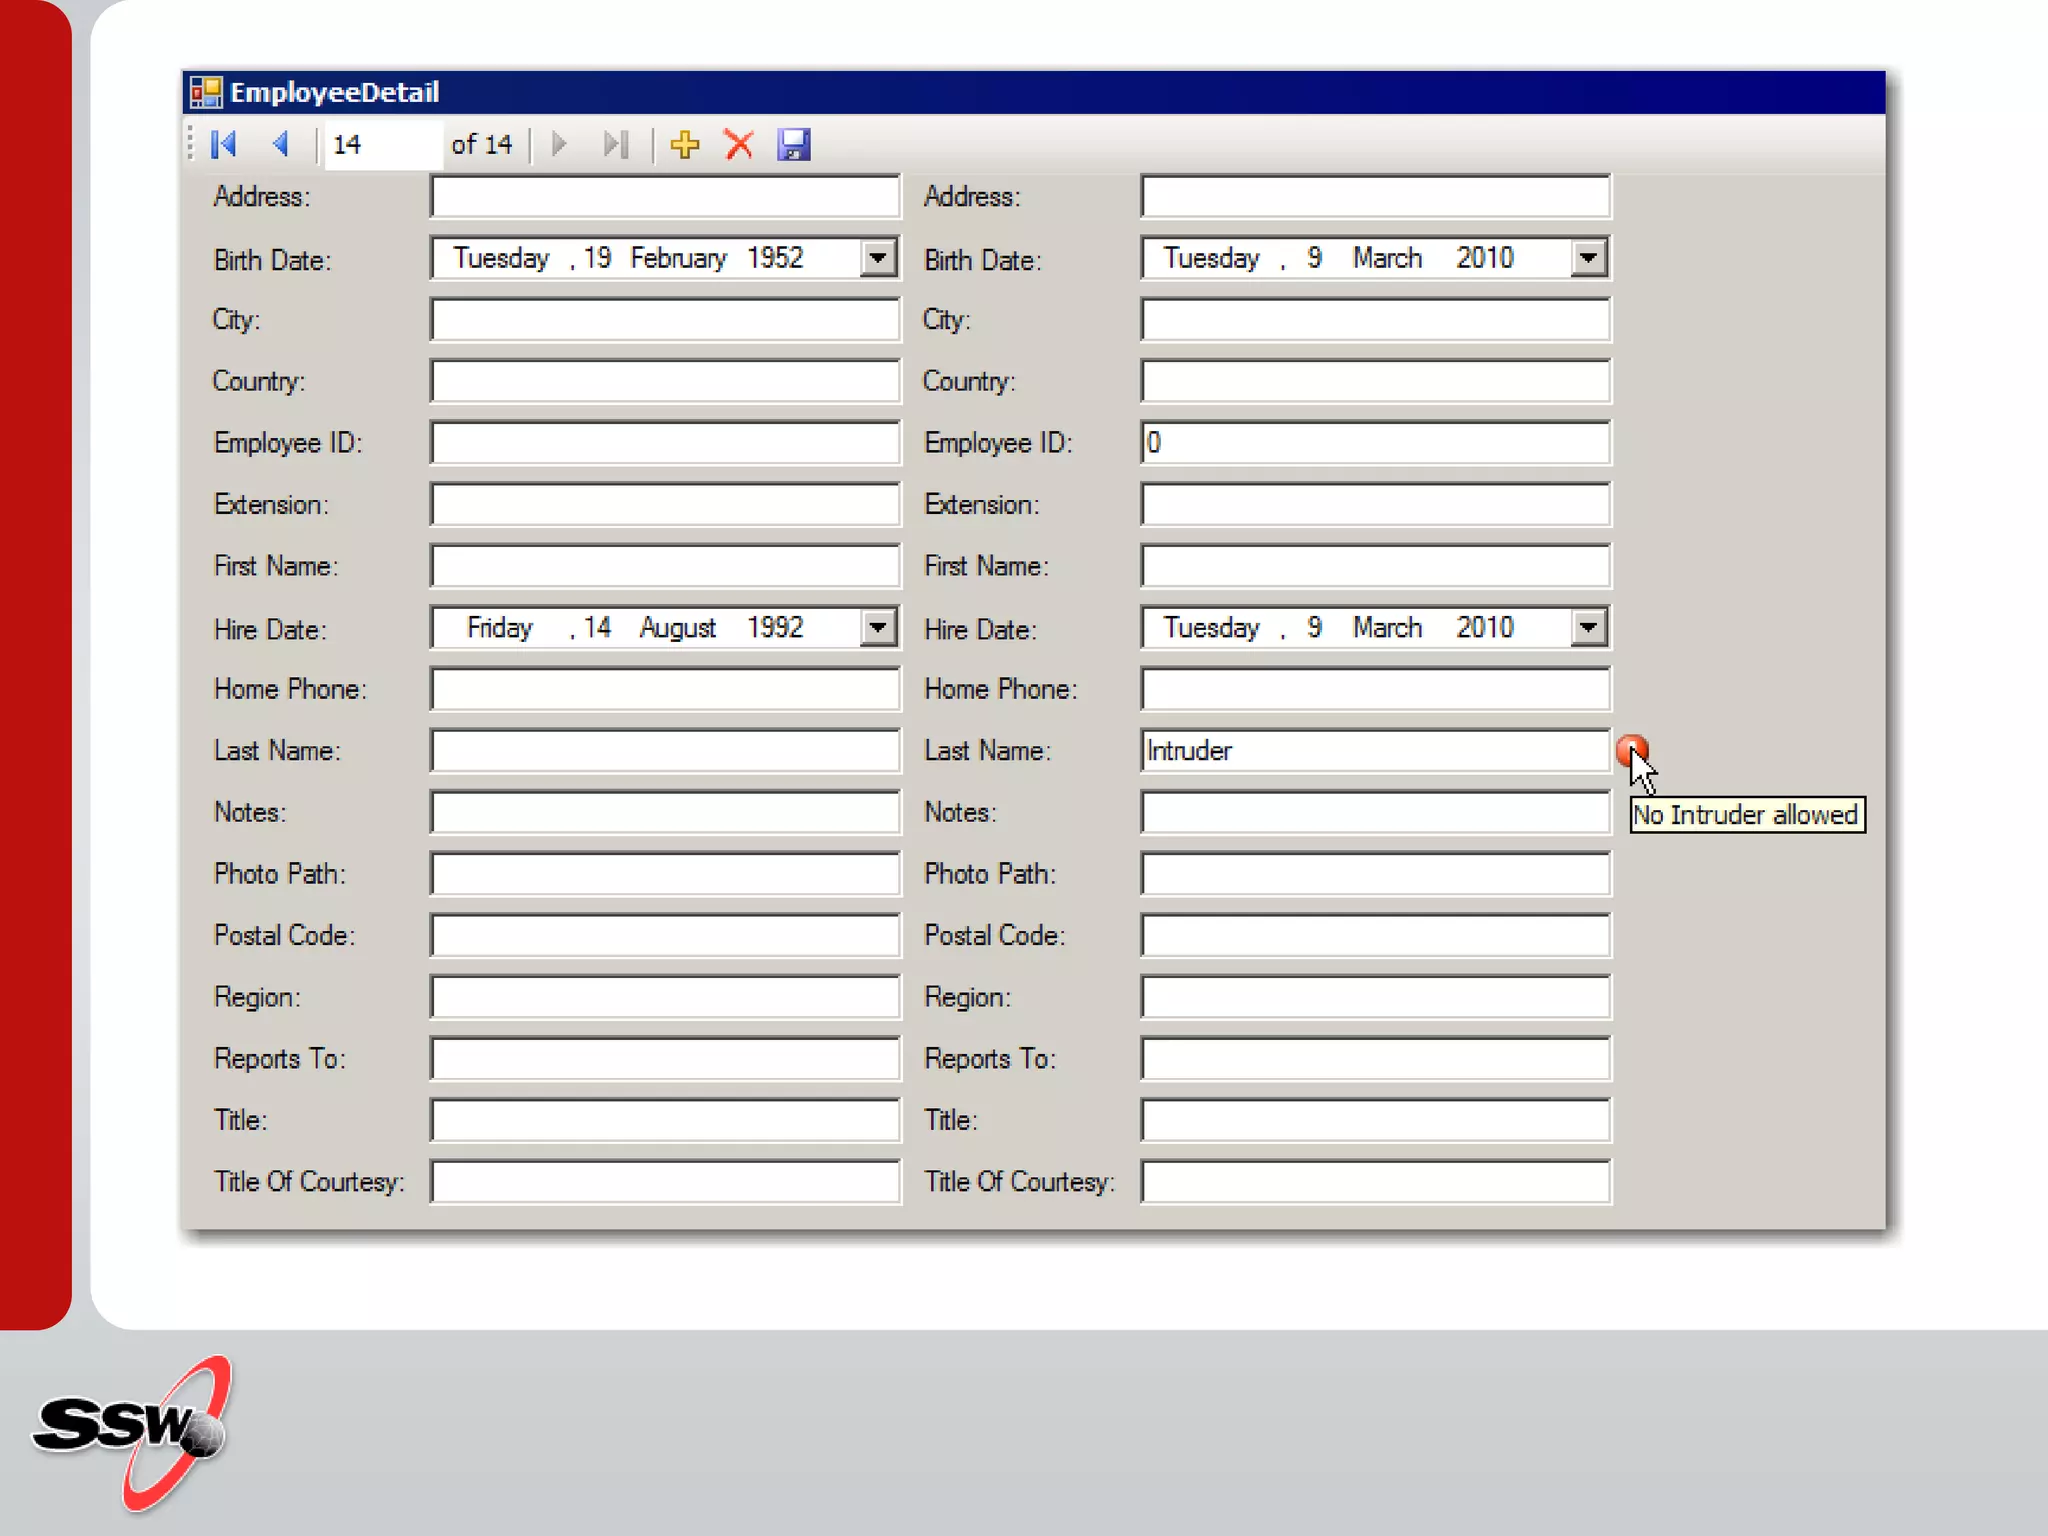Click the right Last Name field containing Intruder
Image resolution: width=2048 pixels, height=1536 pixels.
click(1374, 751)
